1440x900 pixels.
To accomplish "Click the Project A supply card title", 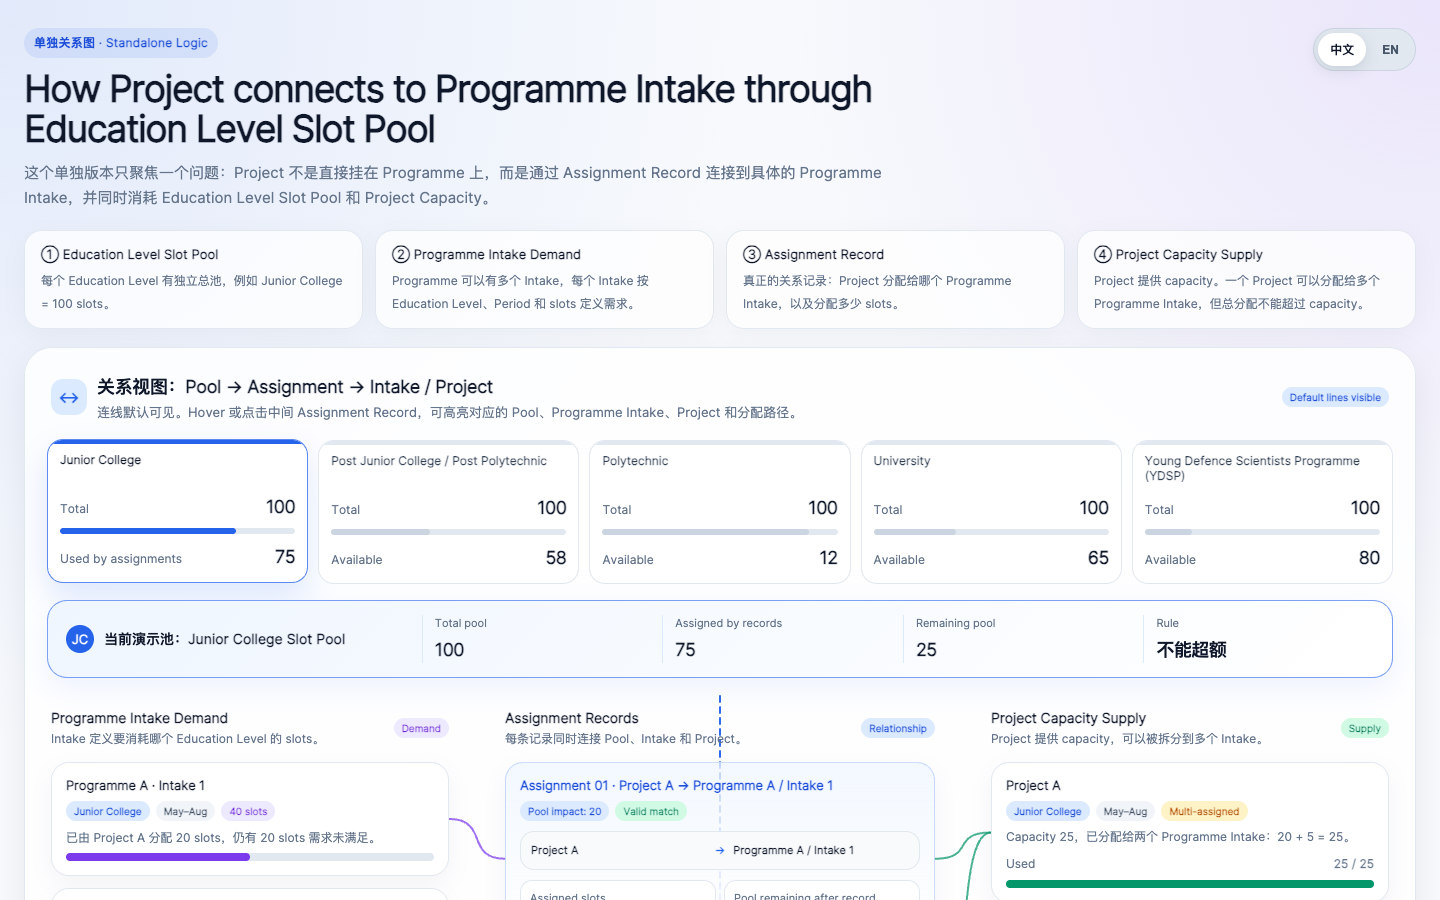I will [x=1033, y=786].
